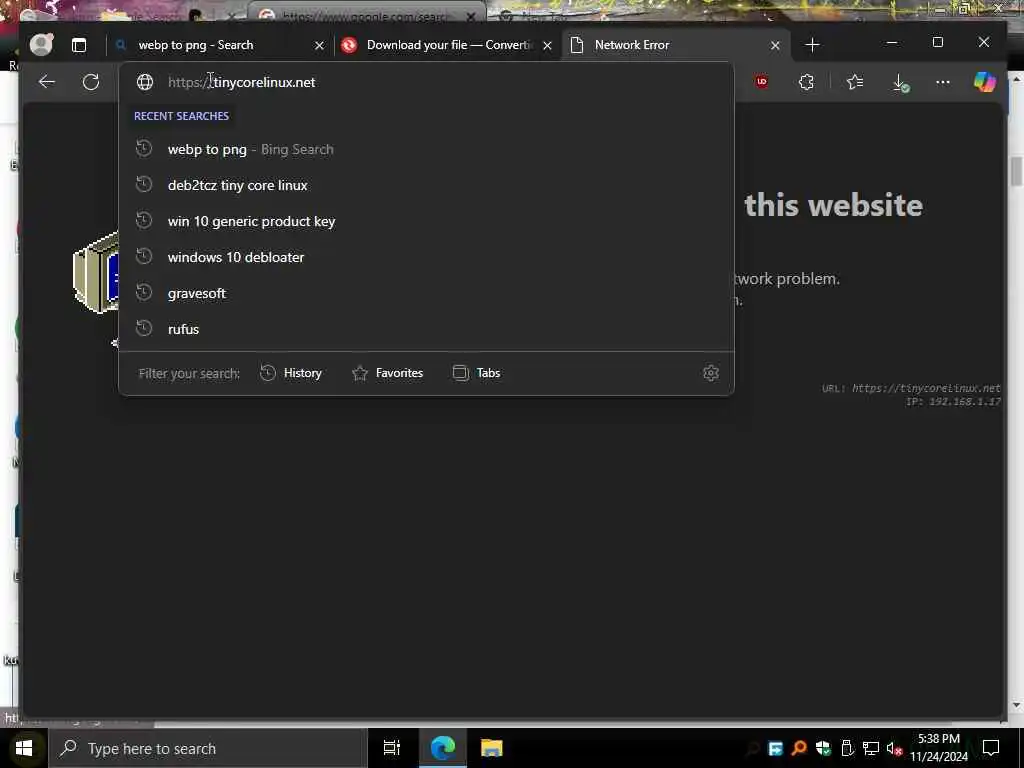Select 'webp to png' recent search
Viewport: 1024px width, 768px height.
tap(426, 150)
